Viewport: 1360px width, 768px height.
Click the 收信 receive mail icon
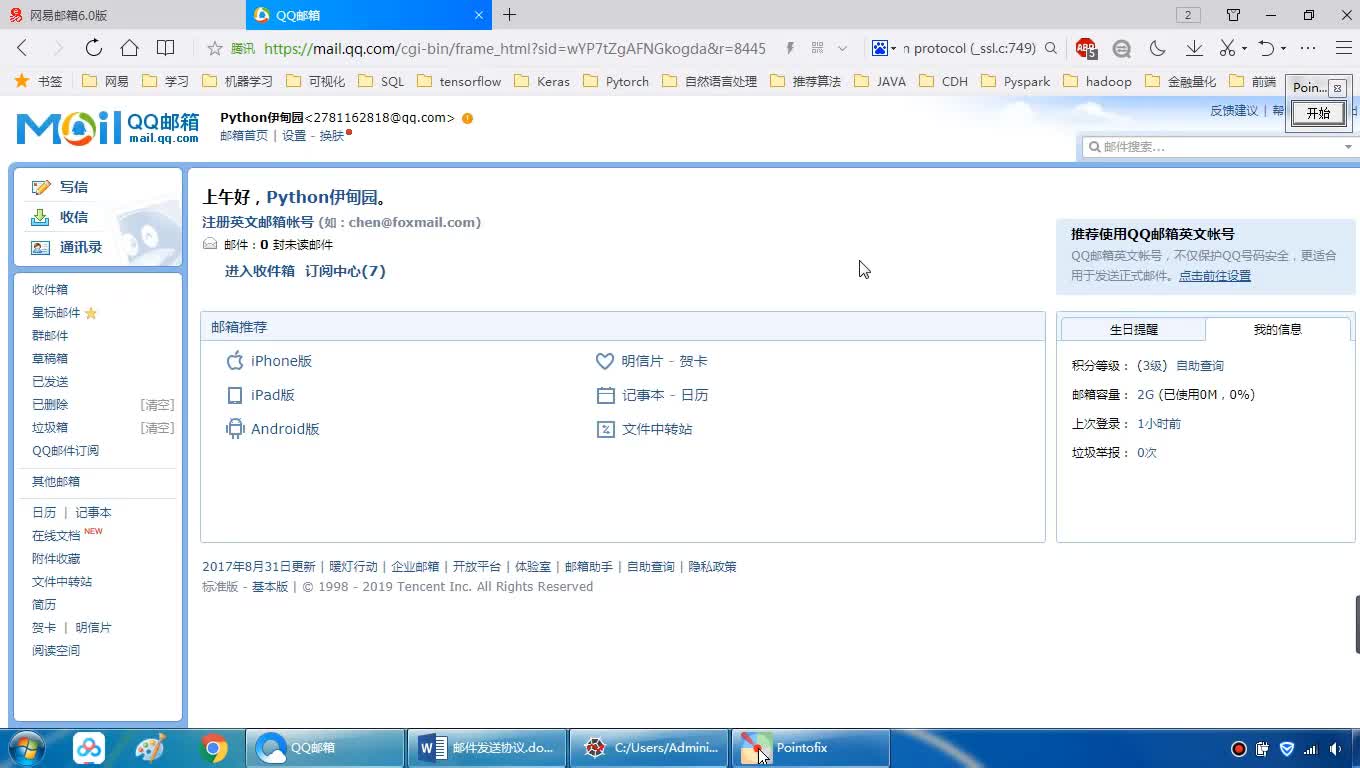[41, 217]
